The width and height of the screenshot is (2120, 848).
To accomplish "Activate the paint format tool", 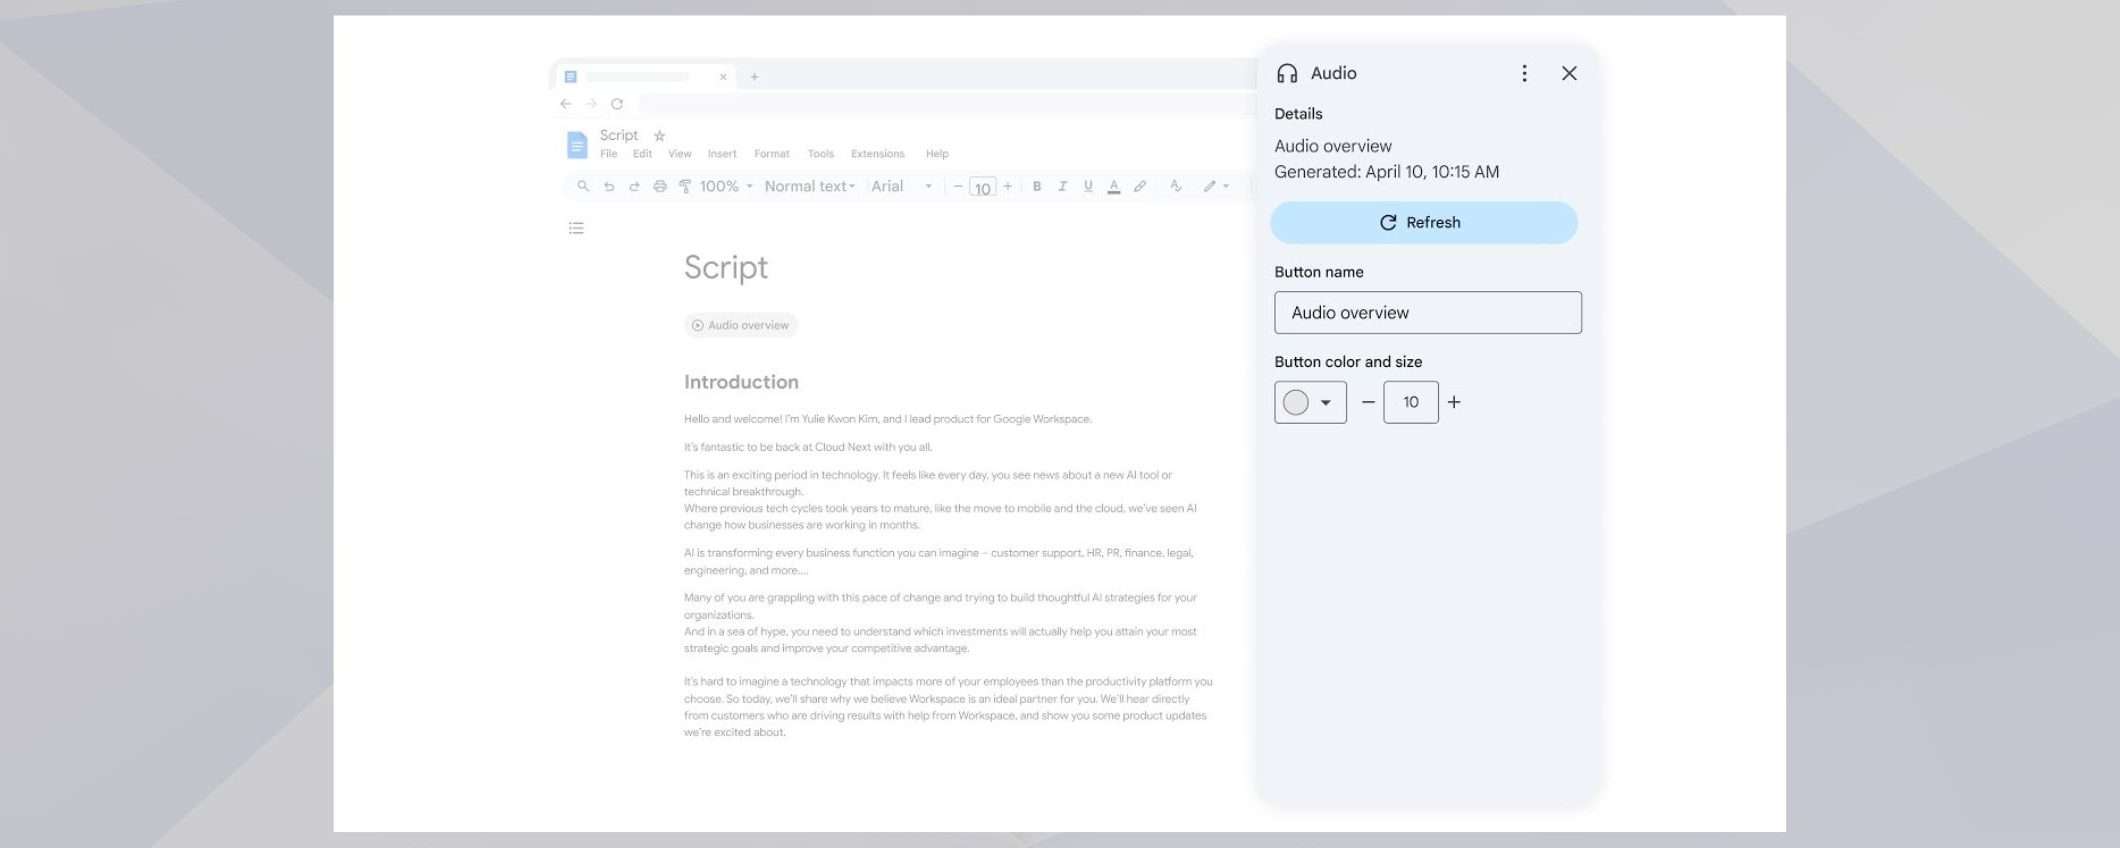I will tap(685, 186).
